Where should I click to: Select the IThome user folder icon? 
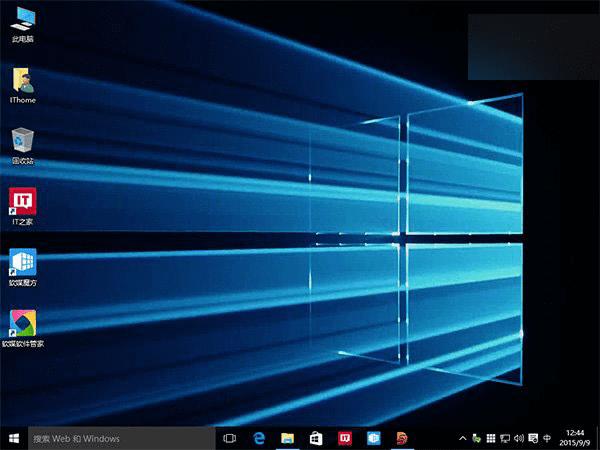click(23, 85)
